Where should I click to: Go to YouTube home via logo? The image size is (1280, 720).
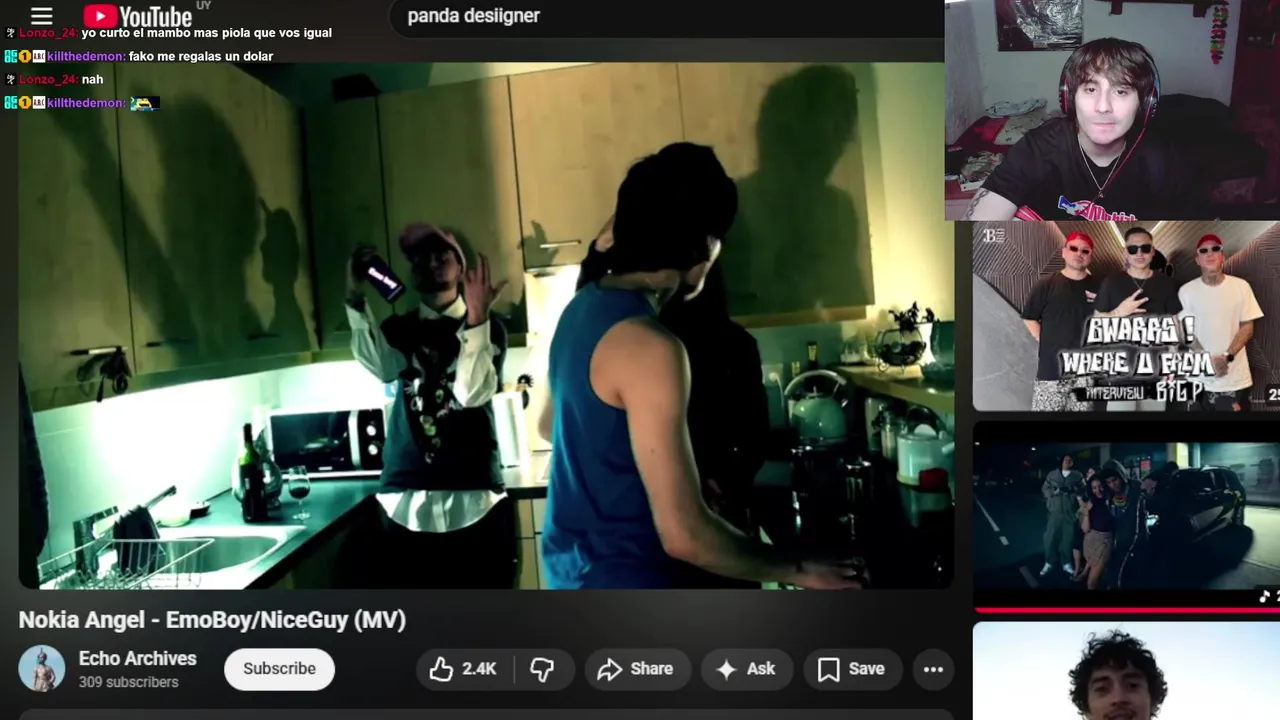coord(138,16)
